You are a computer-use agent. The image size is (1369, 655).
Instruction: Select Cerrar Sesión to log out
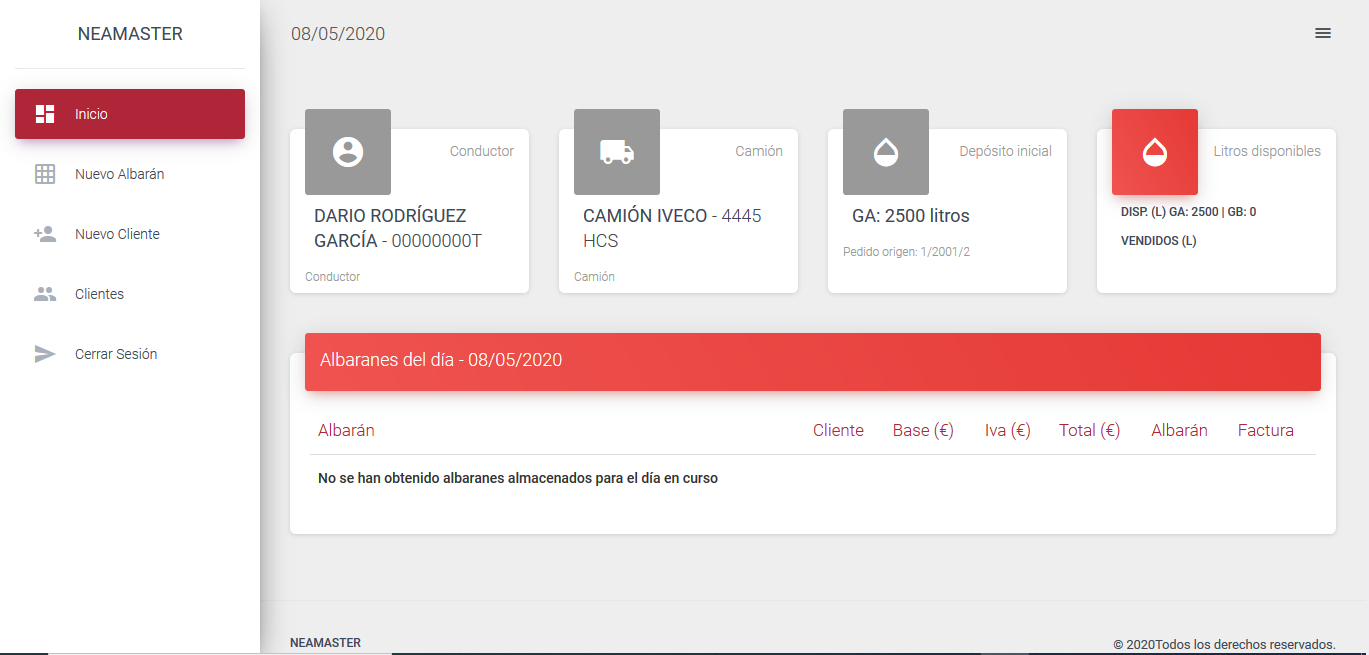click(x=116, y=354)
